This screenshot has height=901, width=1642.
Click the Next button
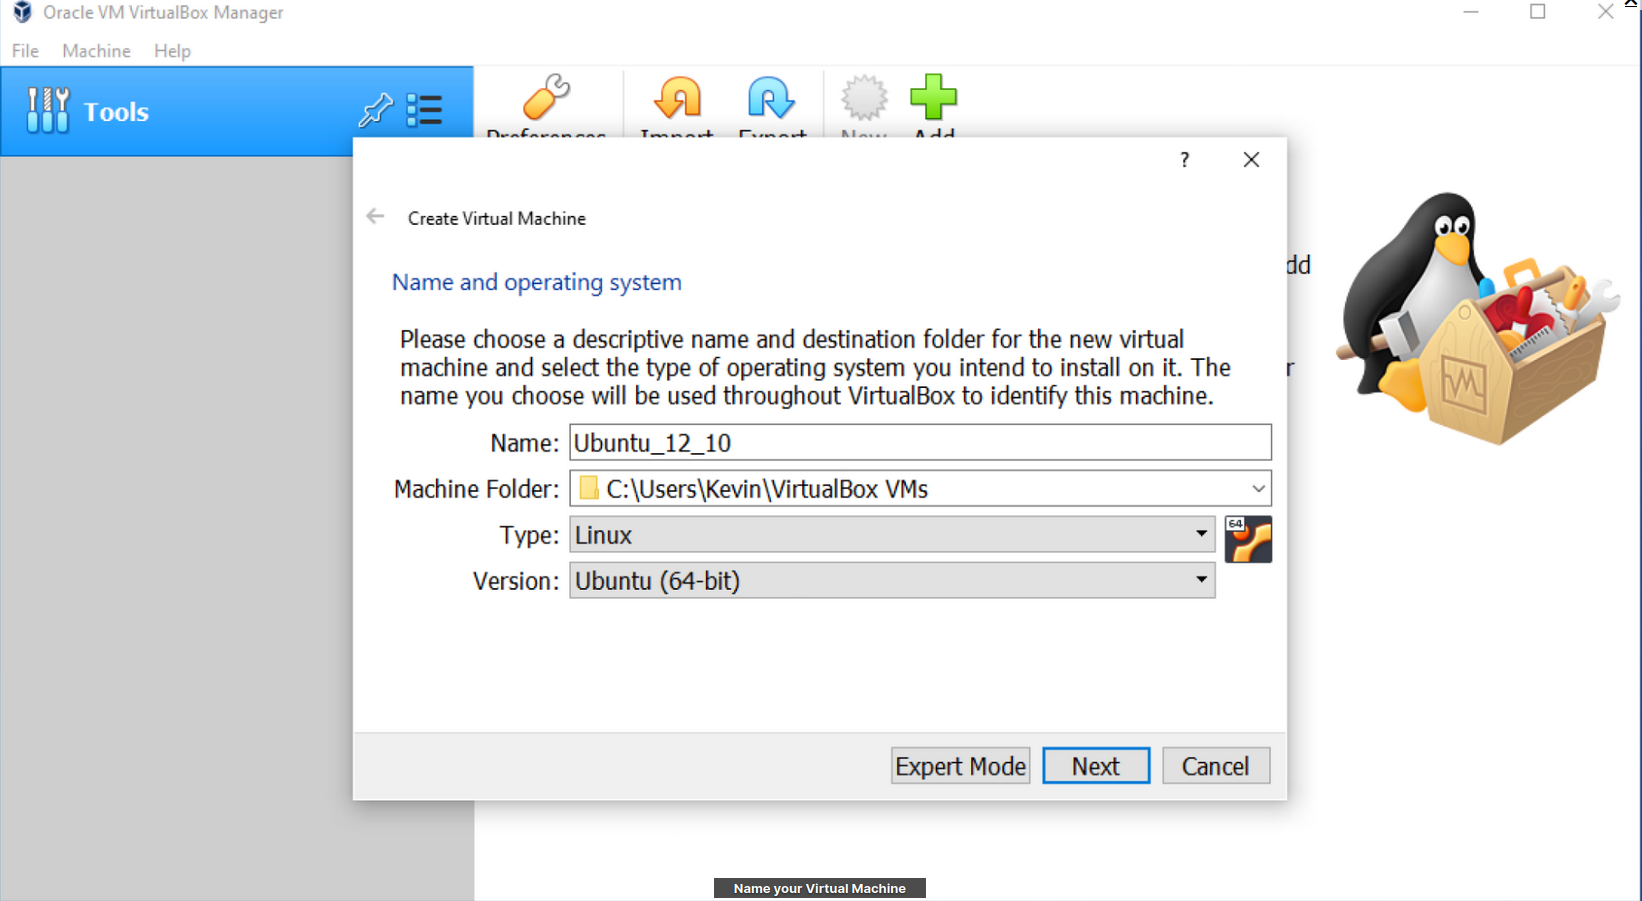[1095, 765]
